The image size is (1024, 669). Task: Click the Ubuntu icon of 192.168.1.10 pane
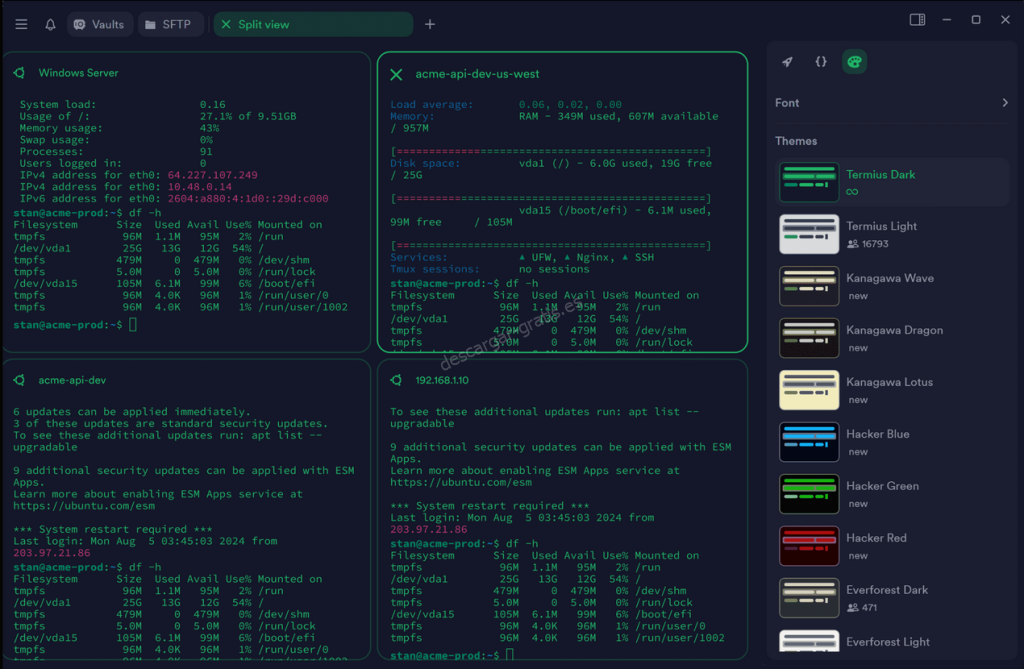(397, 380)
